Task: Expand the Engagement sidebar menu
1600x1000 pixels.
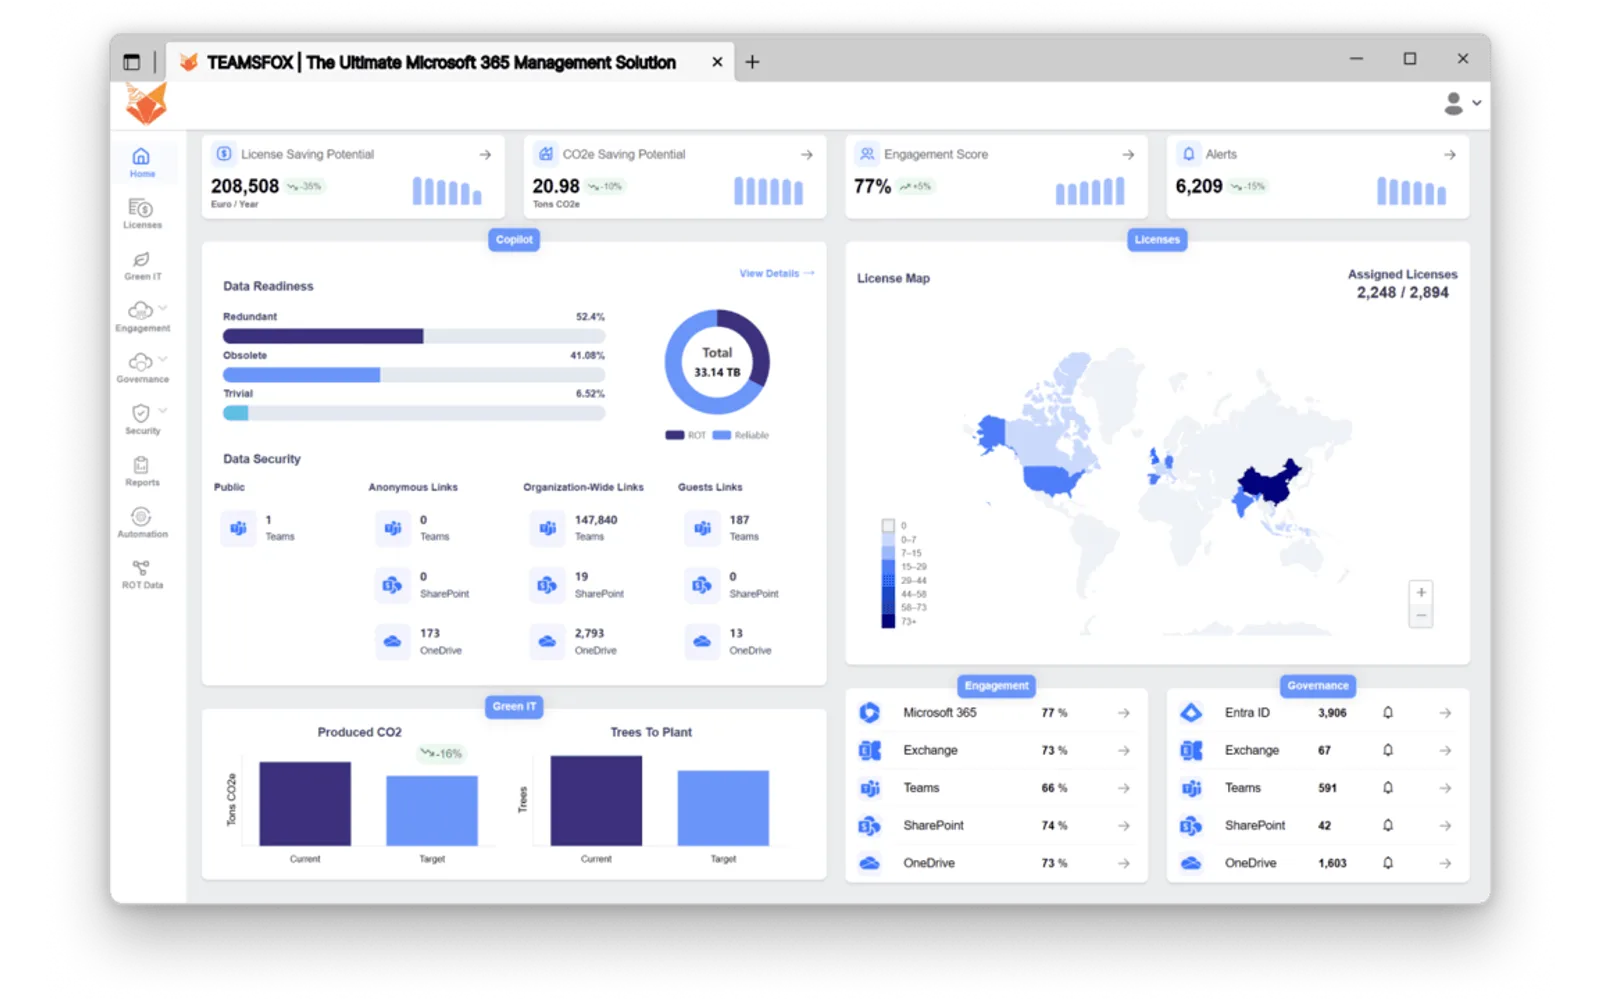Action: pos(163,307)
